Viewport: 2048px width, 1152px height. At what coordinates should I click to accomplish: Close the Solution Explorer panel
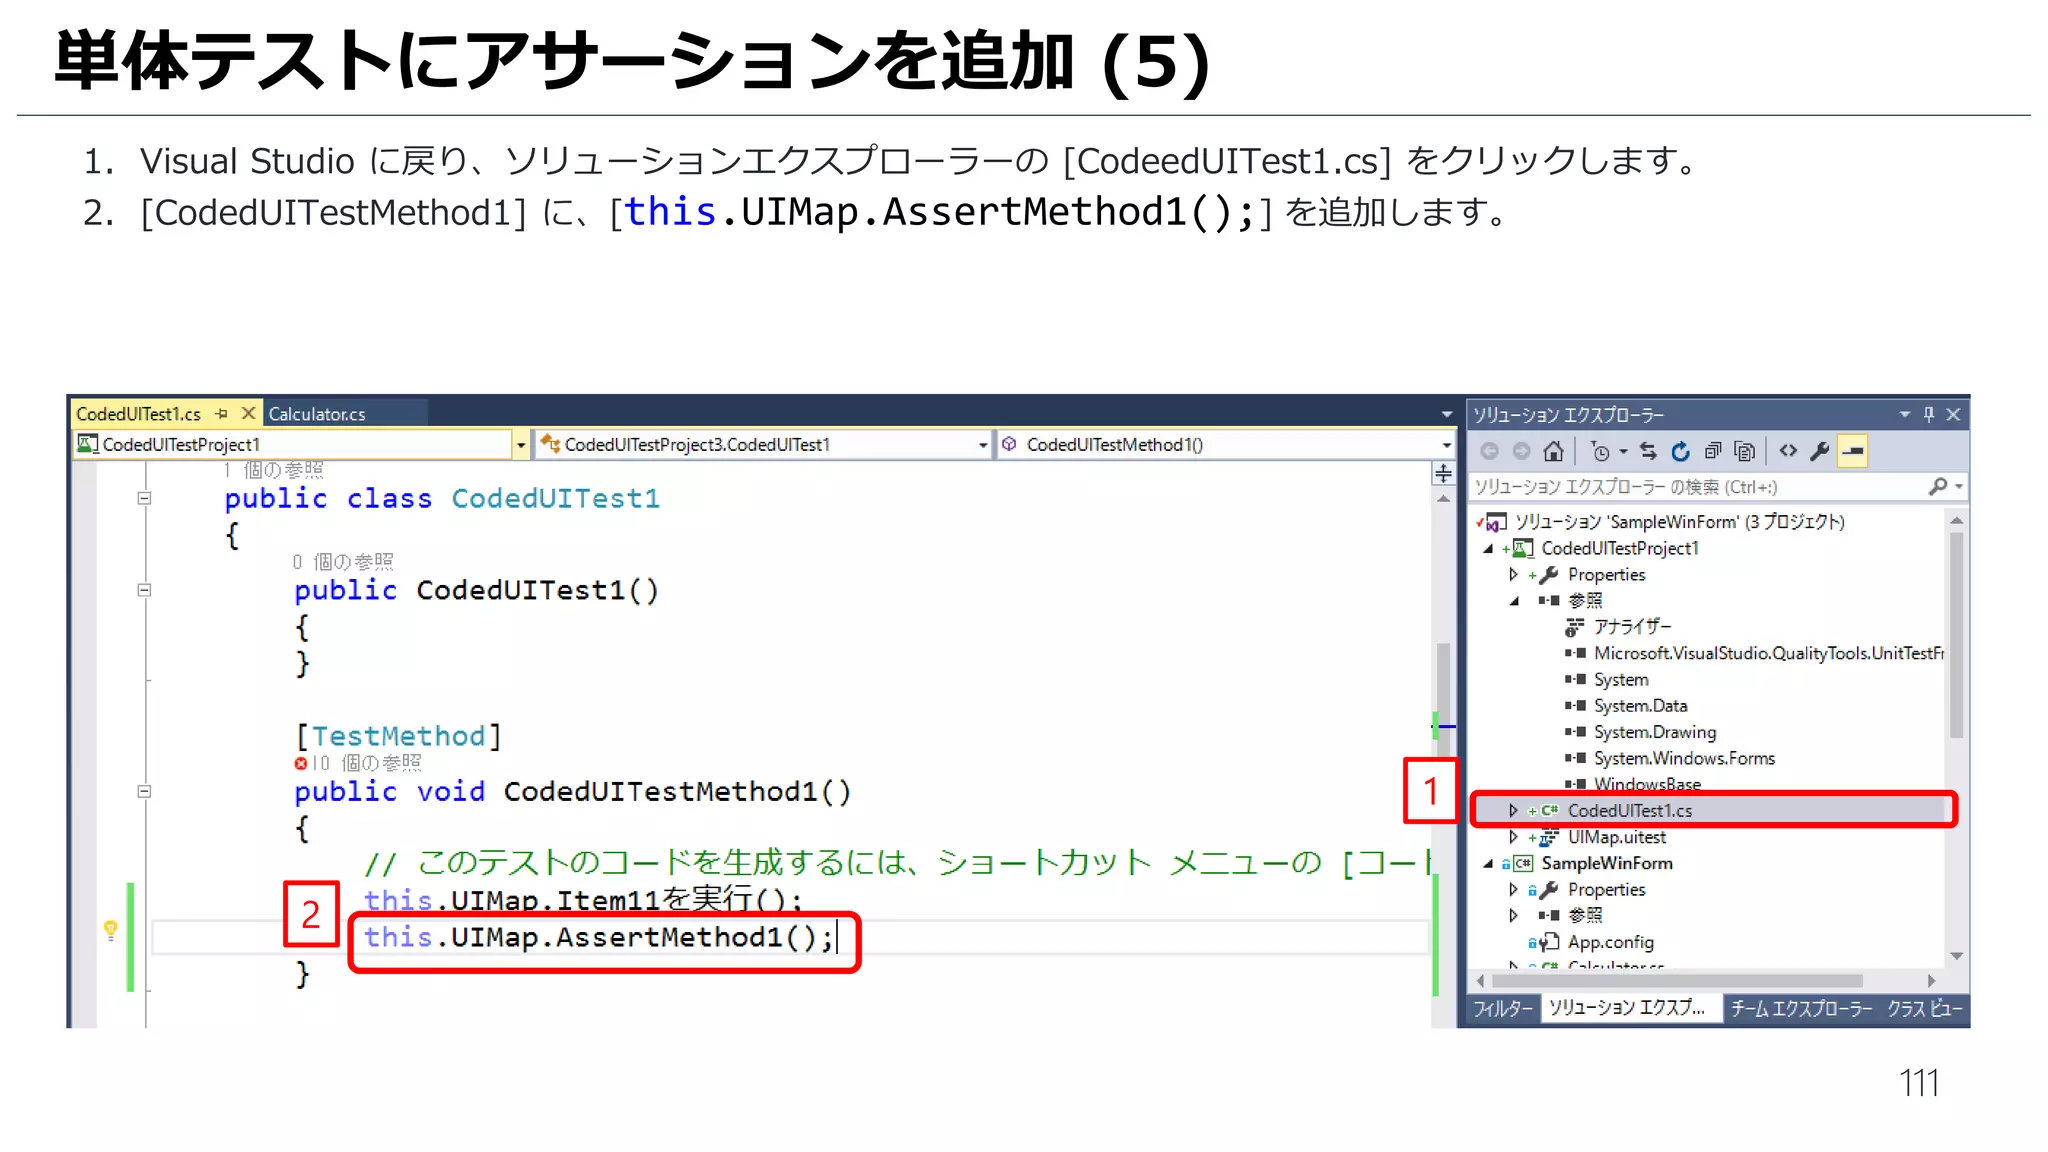[1953, 414]
